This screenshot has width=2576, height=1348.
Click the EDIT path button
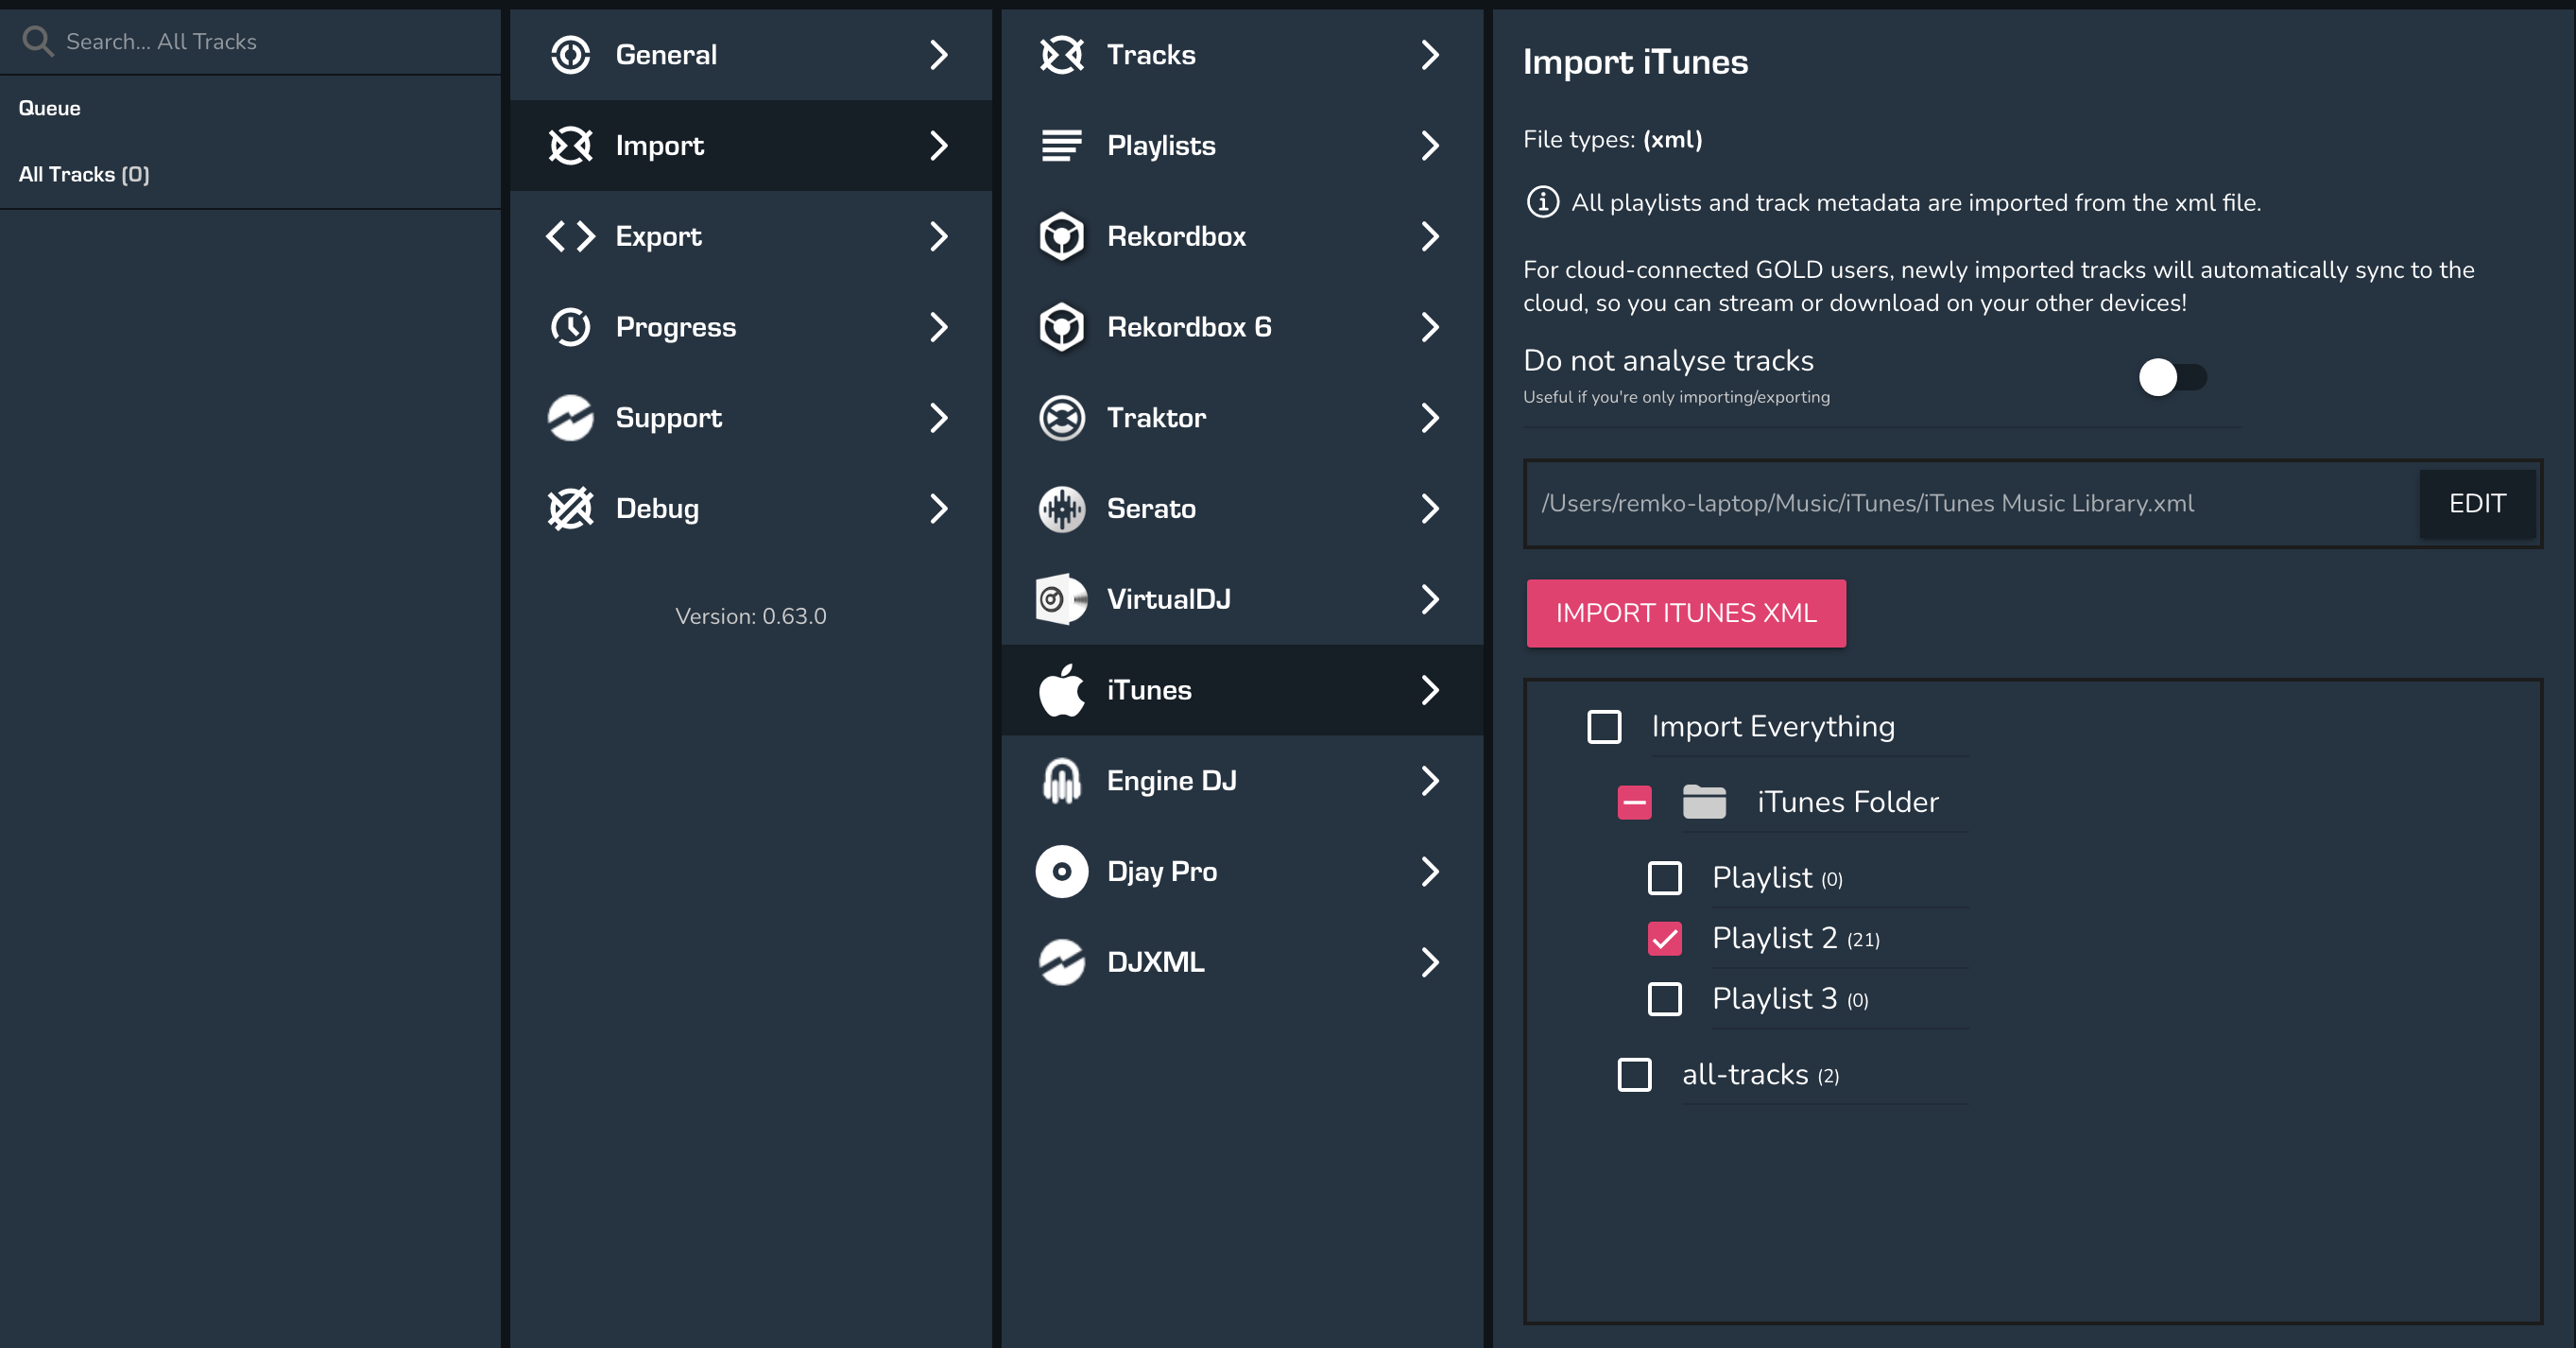click(x=2477, y=504)
